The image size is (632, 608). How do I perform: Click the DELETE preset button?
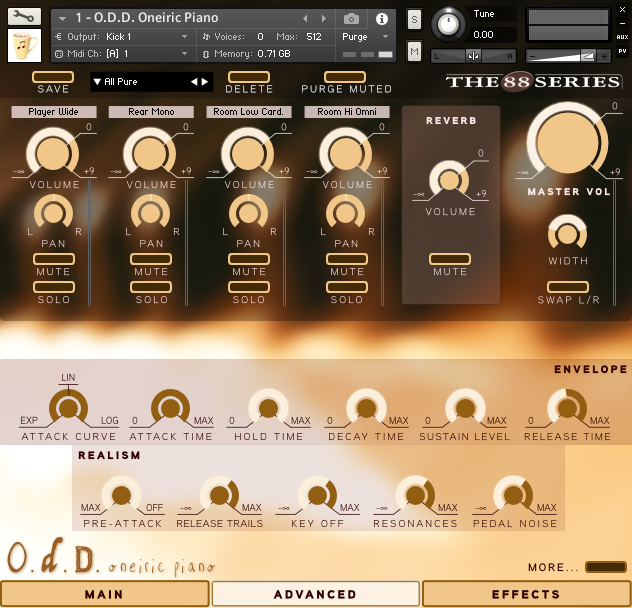[x=249, y=77]
